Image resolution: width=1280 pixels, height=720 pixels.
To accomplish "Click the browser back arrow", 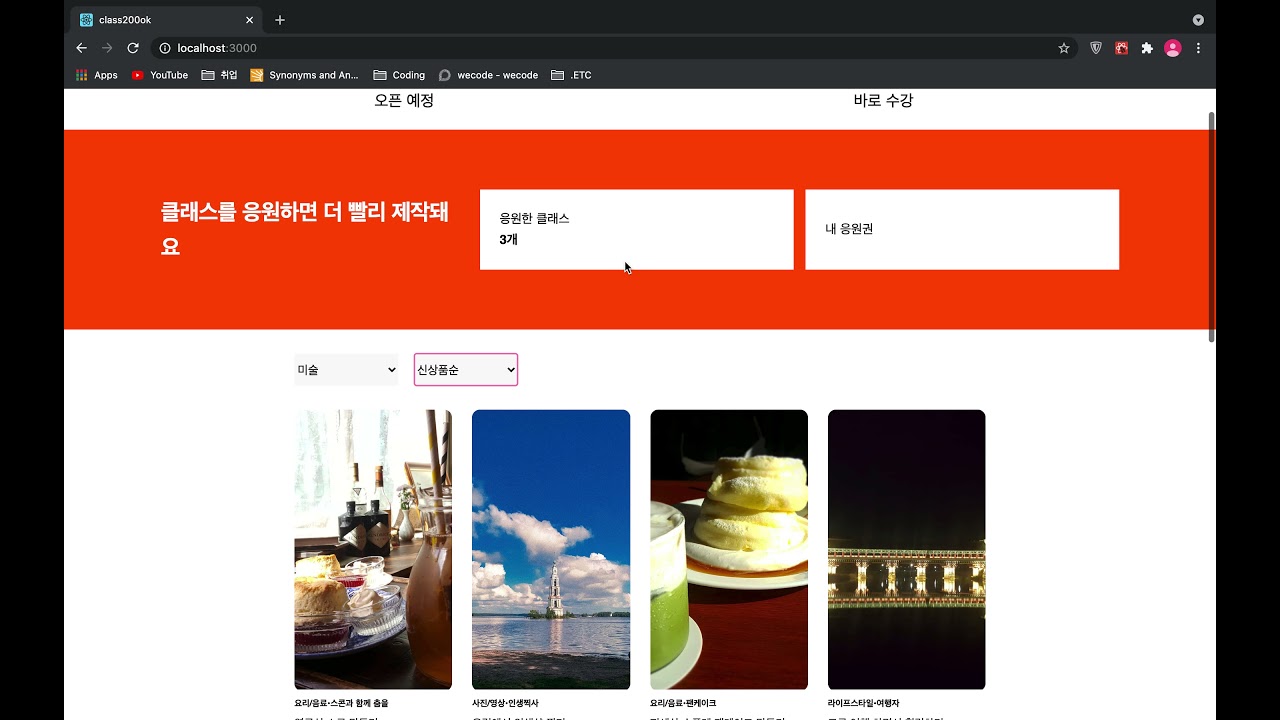I will [x=82, y=48].
